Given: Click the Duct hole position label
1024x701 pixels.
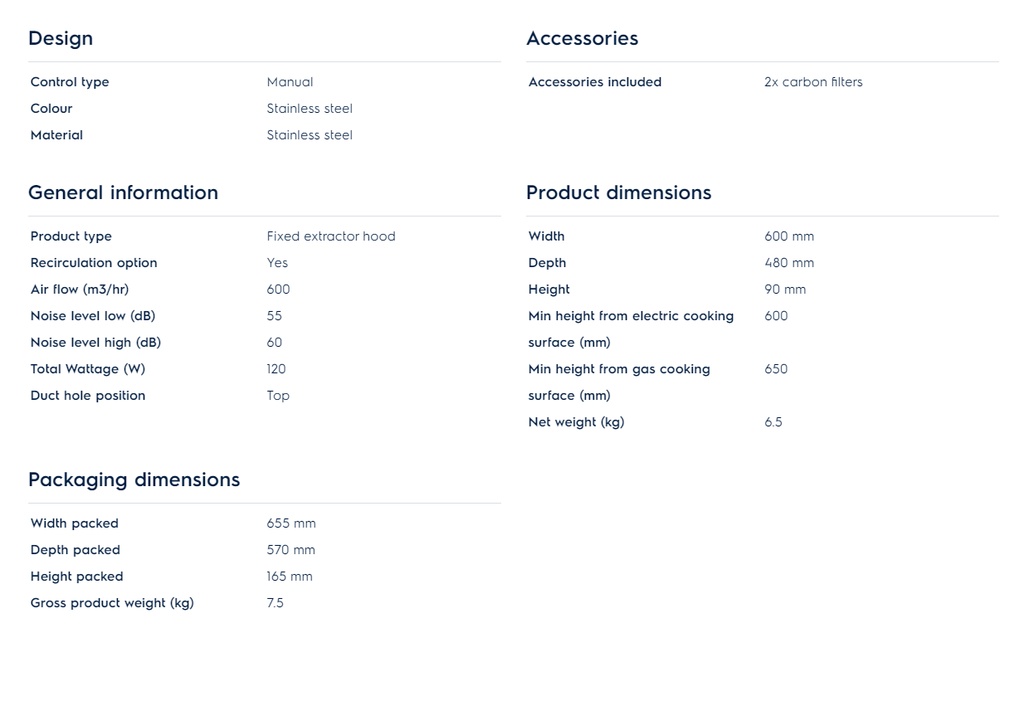Looking at the screenshot, I should (x=88, y=396).
